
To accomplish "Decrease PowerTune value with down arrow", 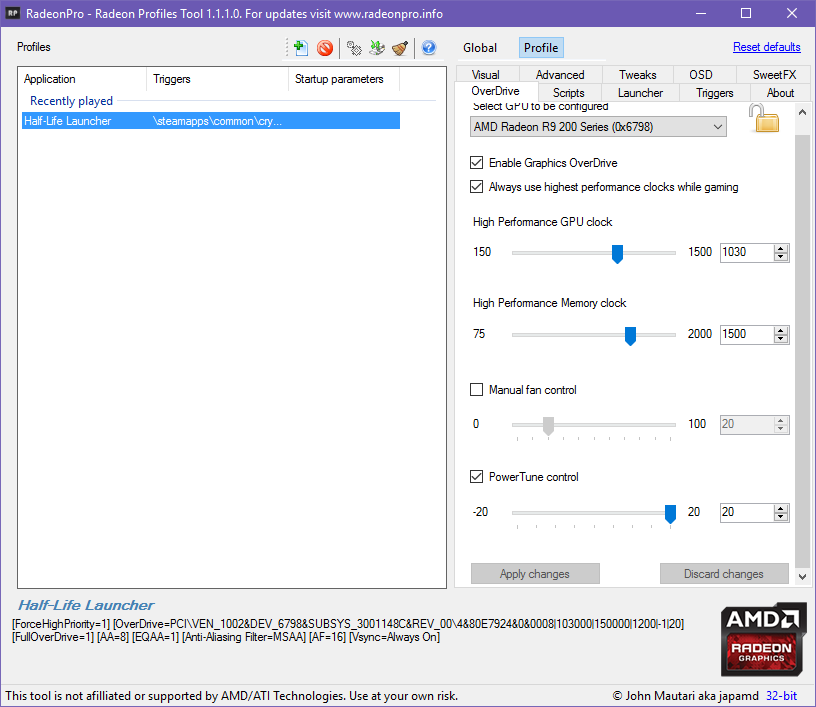I will tap(780, 517).
